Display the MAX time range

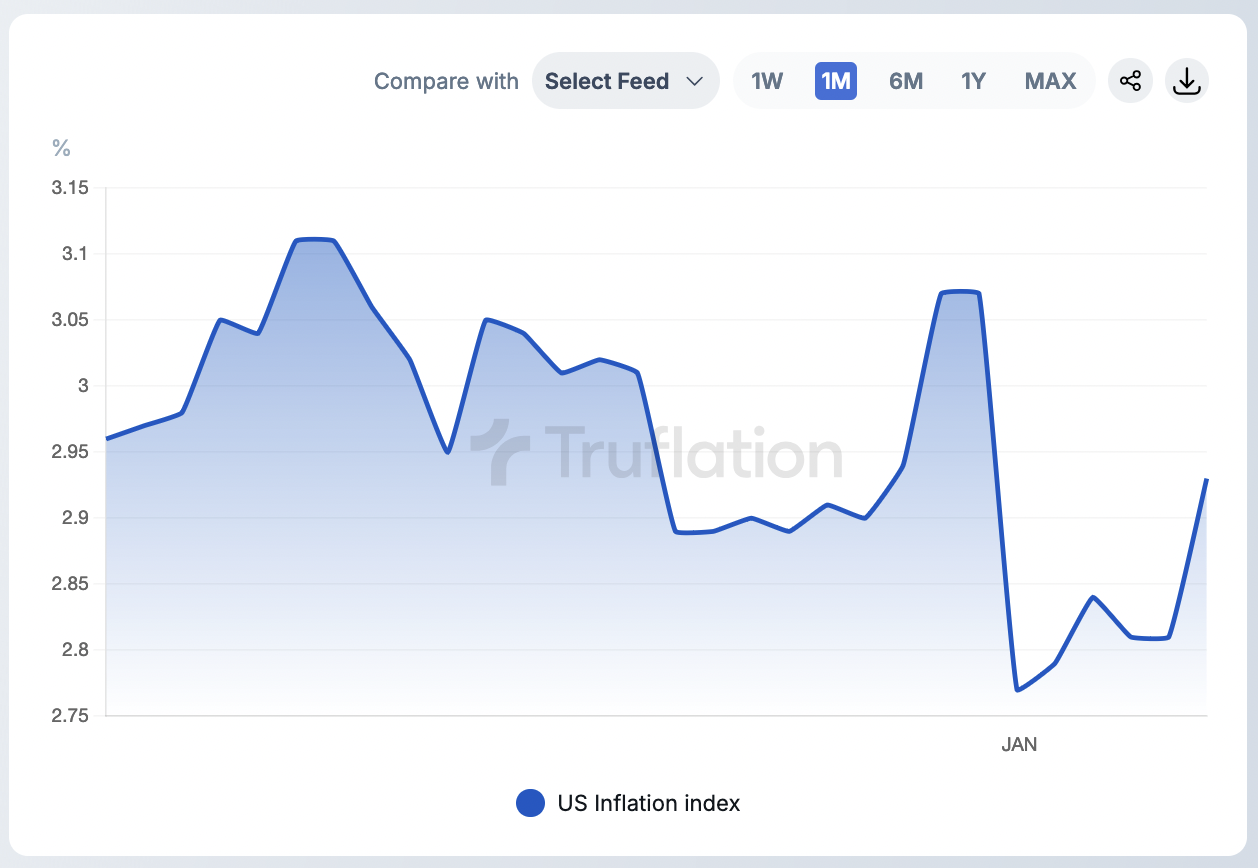pos(1050,81)
